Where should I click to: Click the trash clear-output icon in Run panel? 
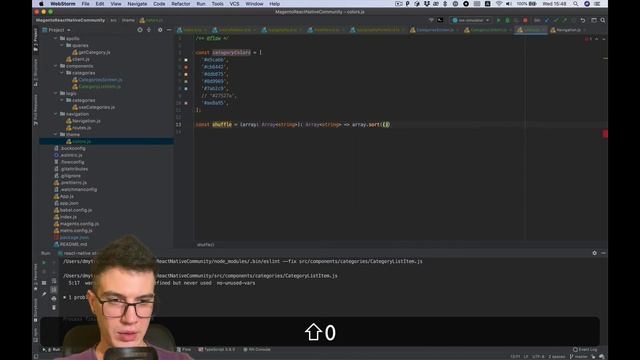click(x=53, y=307)
